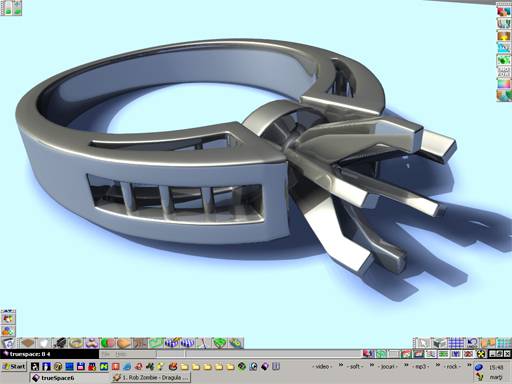Pick the rainbow gradient color swatch
Image resolution: width=512 pixels, height=384 pixels.
(504, 84)
